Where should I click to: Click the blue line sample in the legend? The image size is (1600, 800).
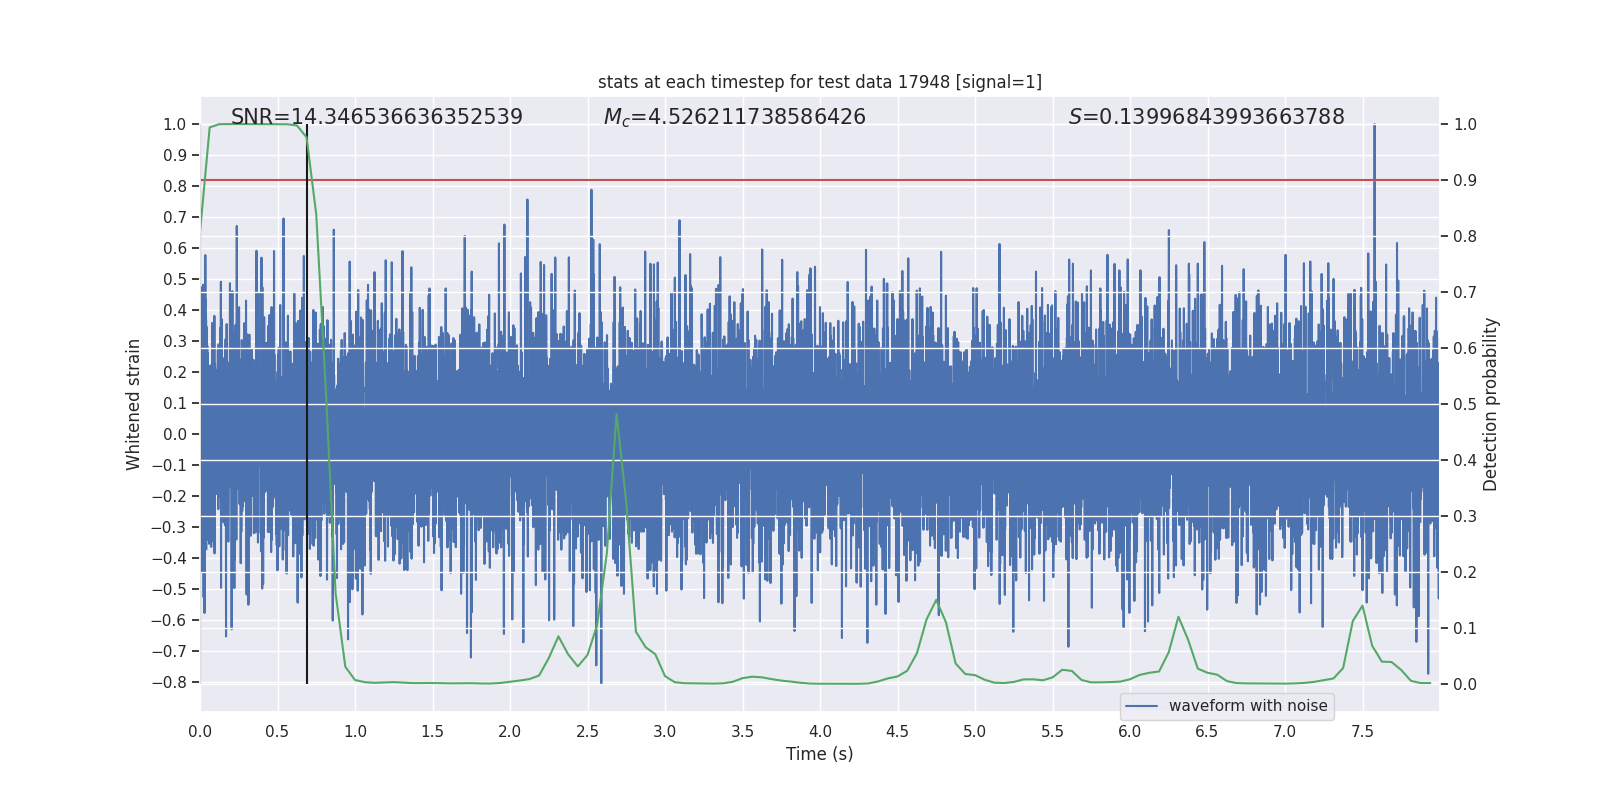1141,706
